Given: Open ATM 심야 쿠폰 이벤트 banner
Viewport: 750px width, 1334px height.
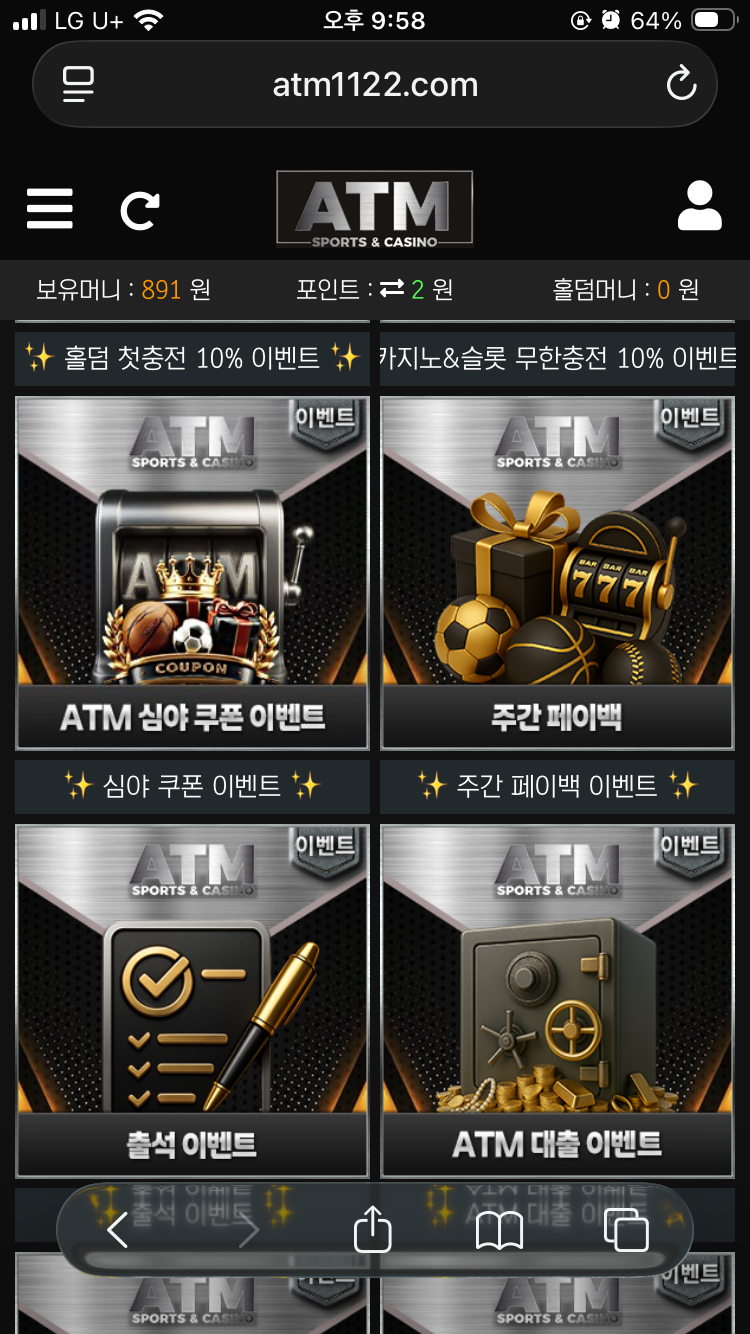Looking at the screenshot, I should (192, 573).
